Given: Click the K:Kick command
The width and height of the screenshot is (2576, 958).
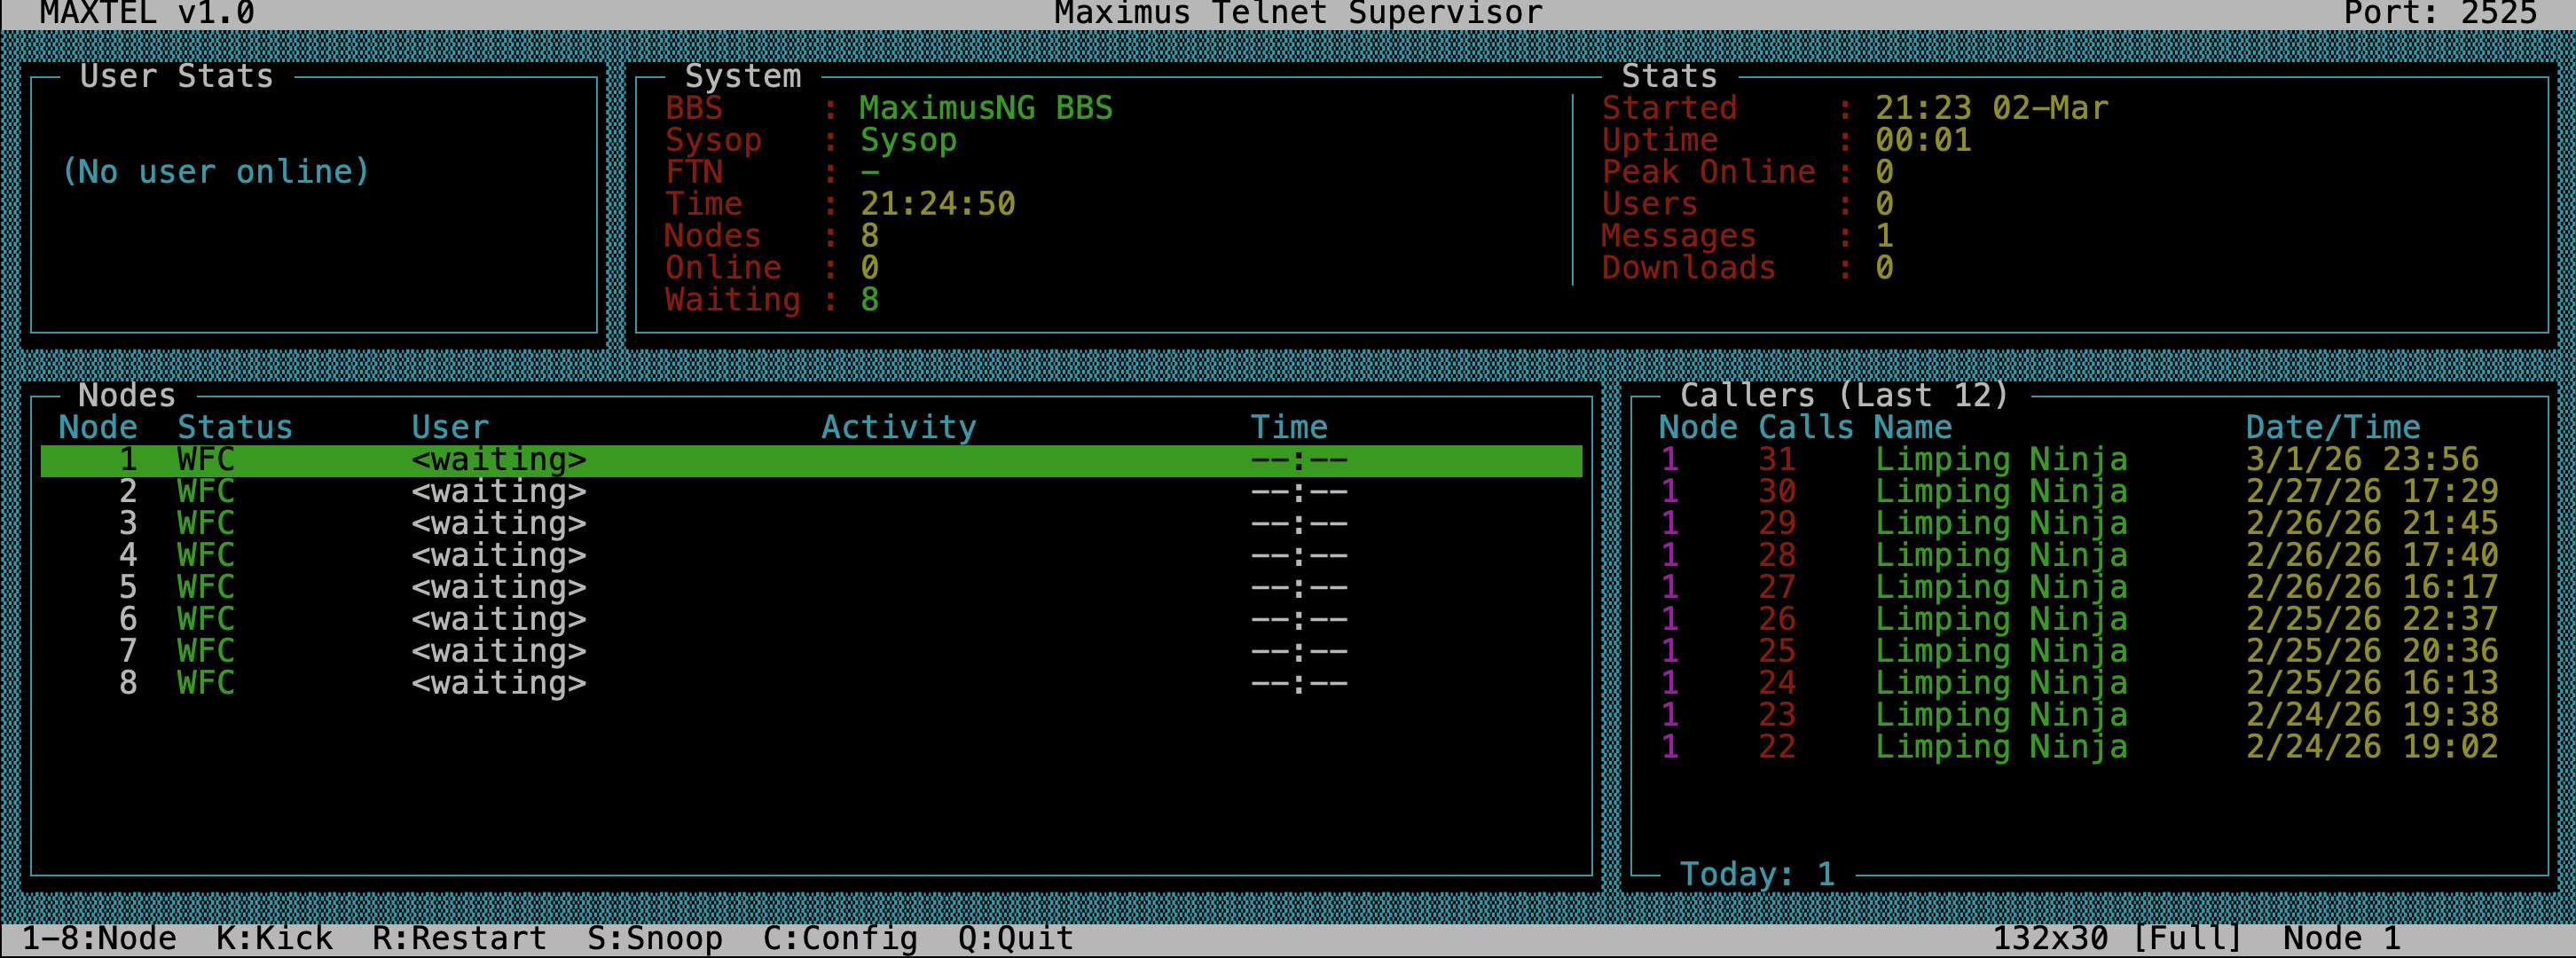Looking at the screenshot, I should [275, 938].
